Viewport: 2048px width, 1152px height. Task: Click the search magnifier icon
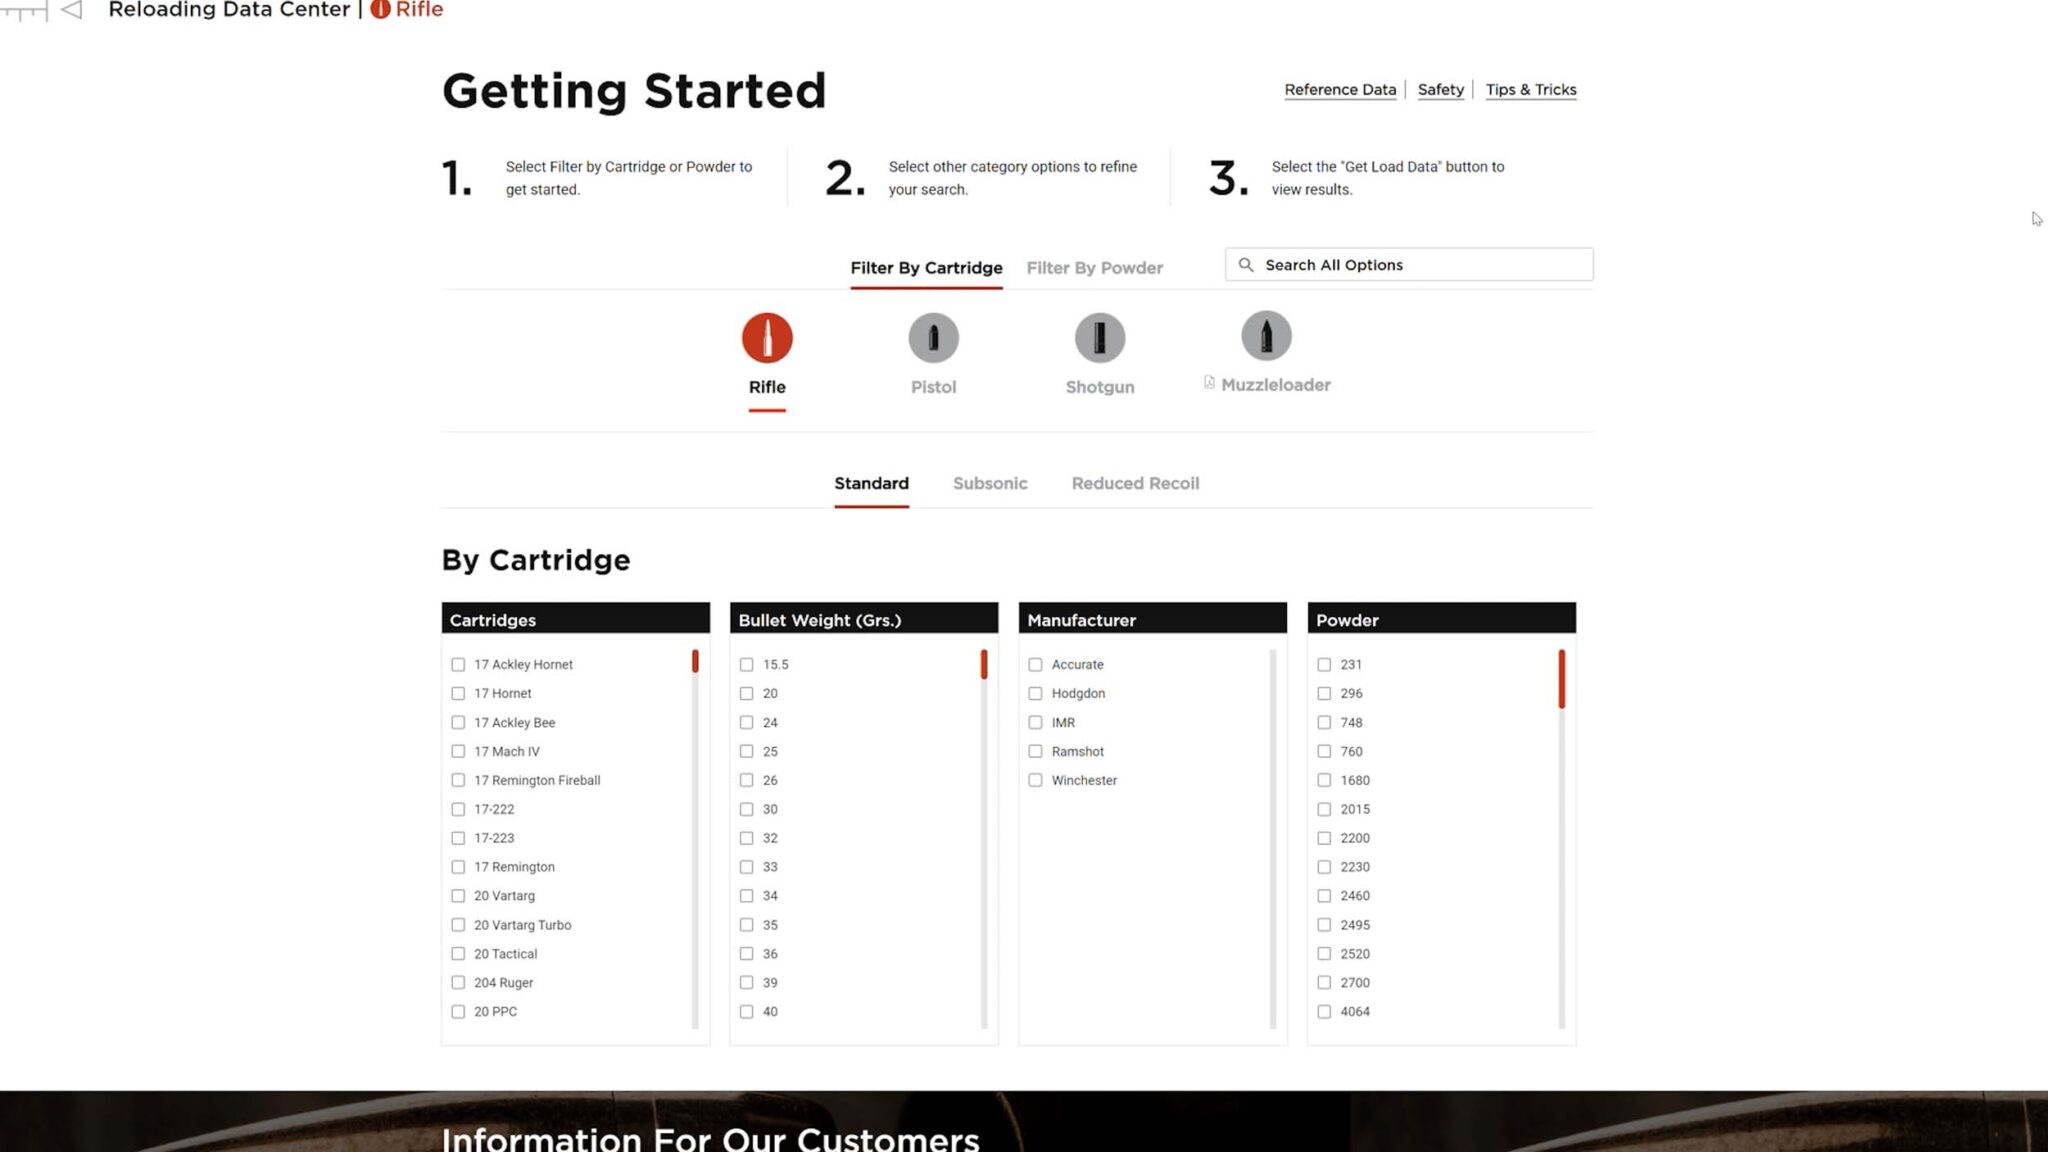1246,265
